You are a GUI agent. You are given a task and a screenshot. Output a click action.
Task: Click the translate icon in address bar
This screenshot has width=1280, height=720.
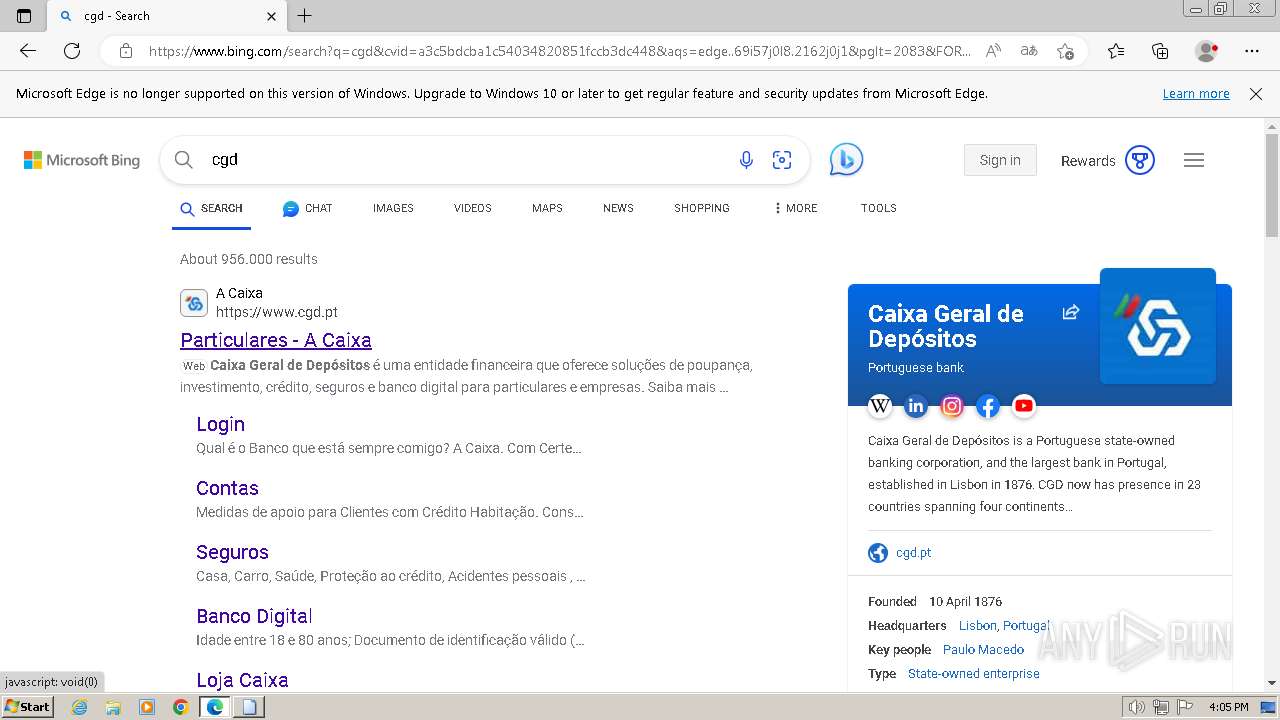pos(1028,51)
